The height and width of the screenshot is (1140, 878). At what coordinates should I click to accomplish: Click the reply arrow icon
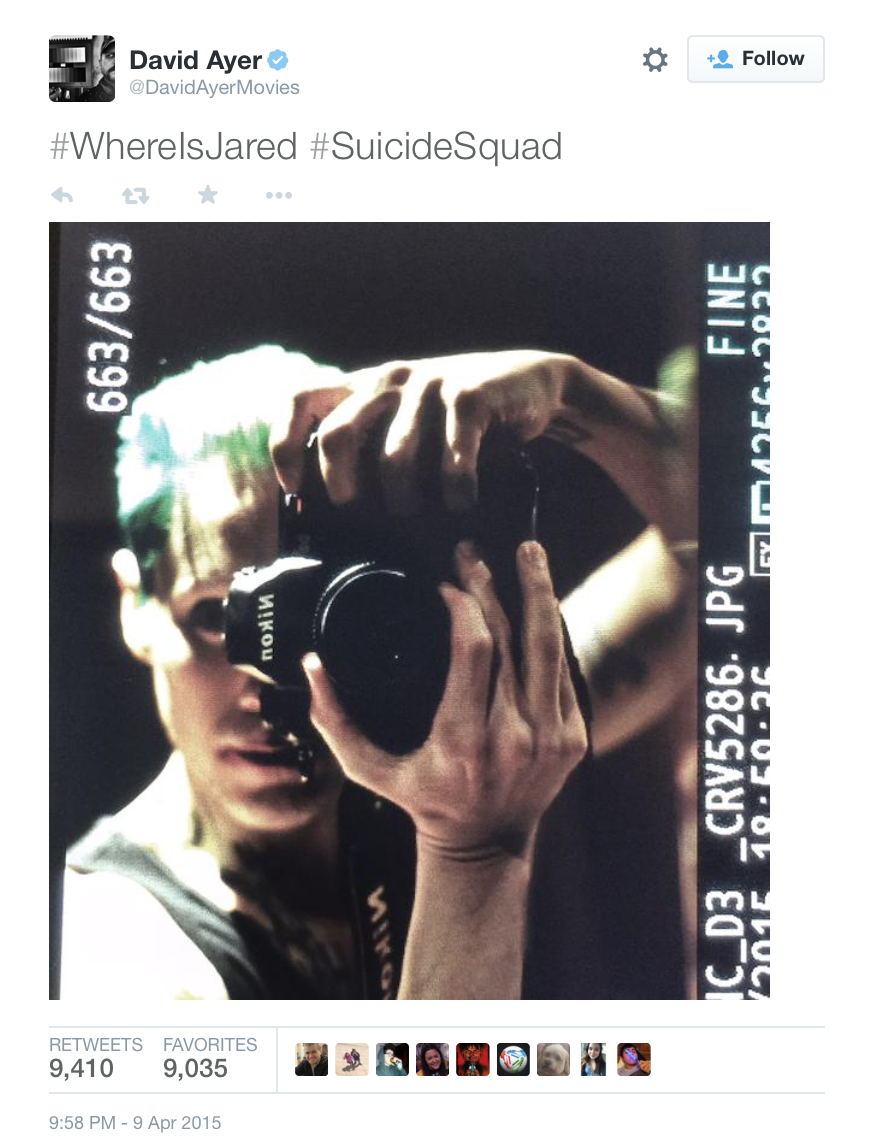click(63, 195)
